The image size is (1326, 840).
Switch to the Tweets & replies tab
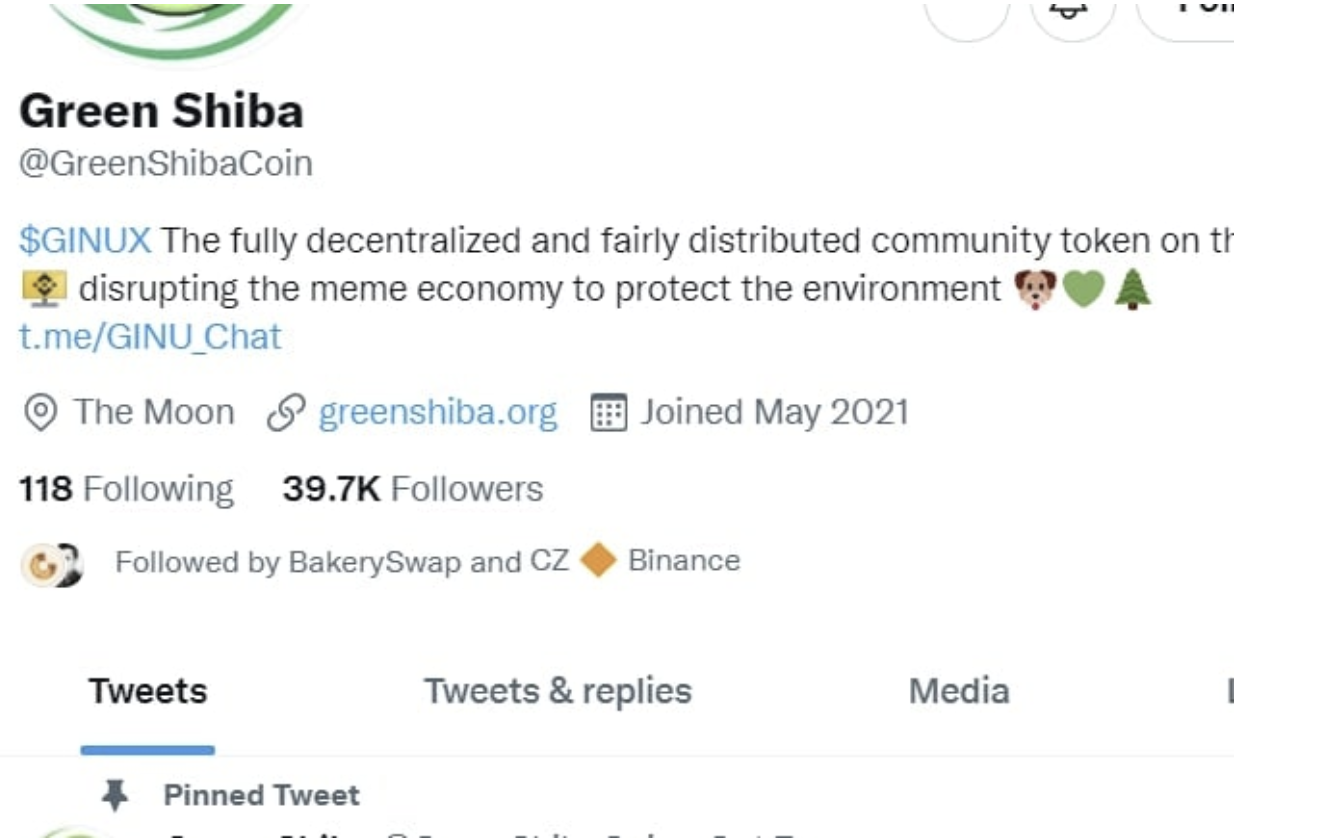[x=558, y=690]
